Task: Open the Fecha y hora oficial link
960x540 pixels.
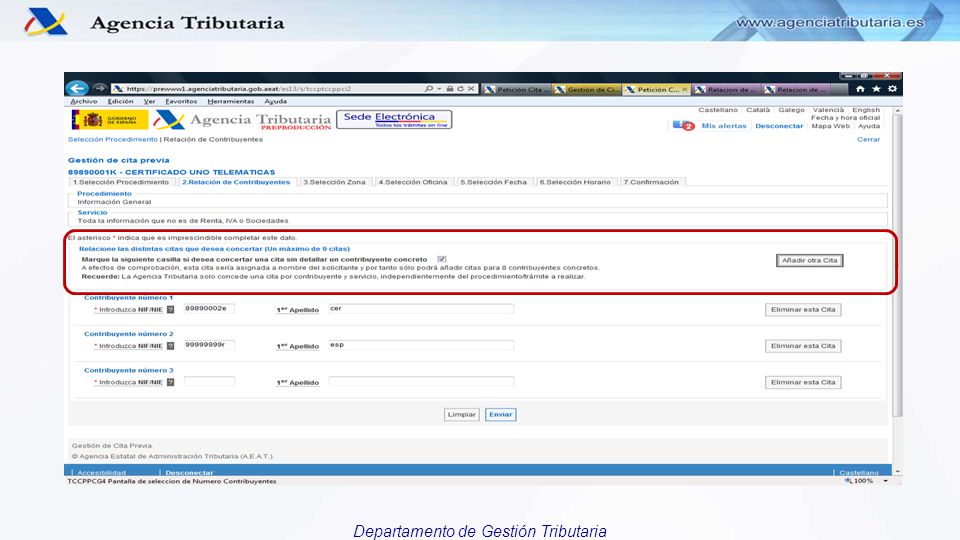Action: tap(846, 118)
